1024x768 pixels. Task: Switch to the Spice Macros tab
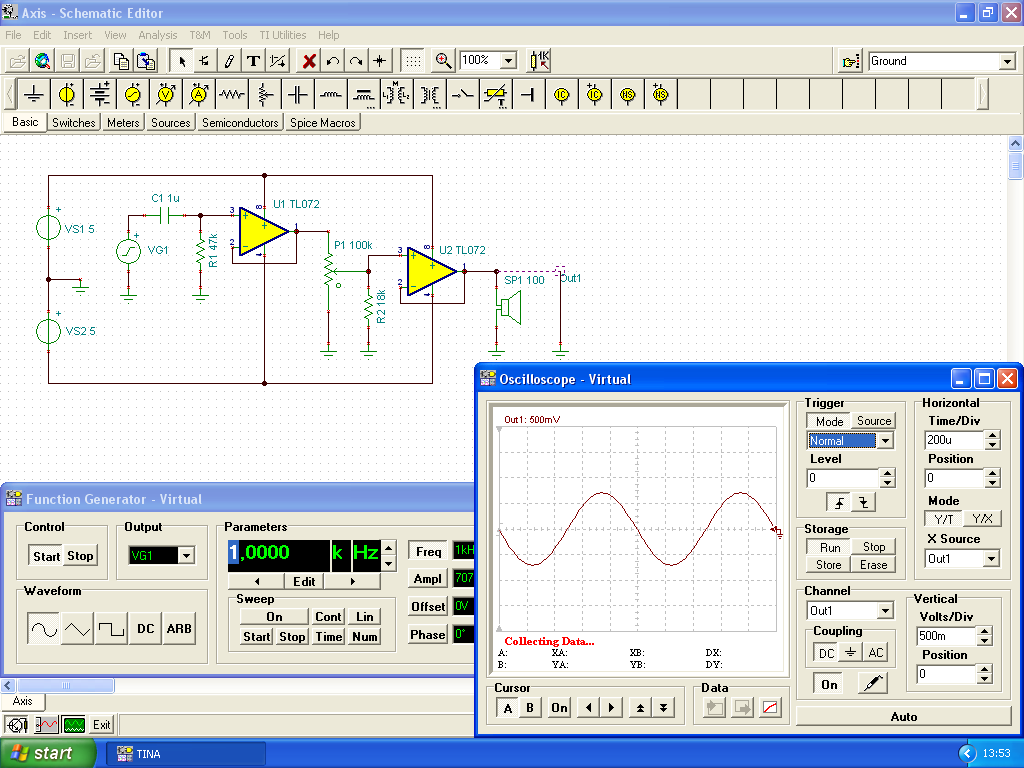pyautogui.click(x=323, y=123)
